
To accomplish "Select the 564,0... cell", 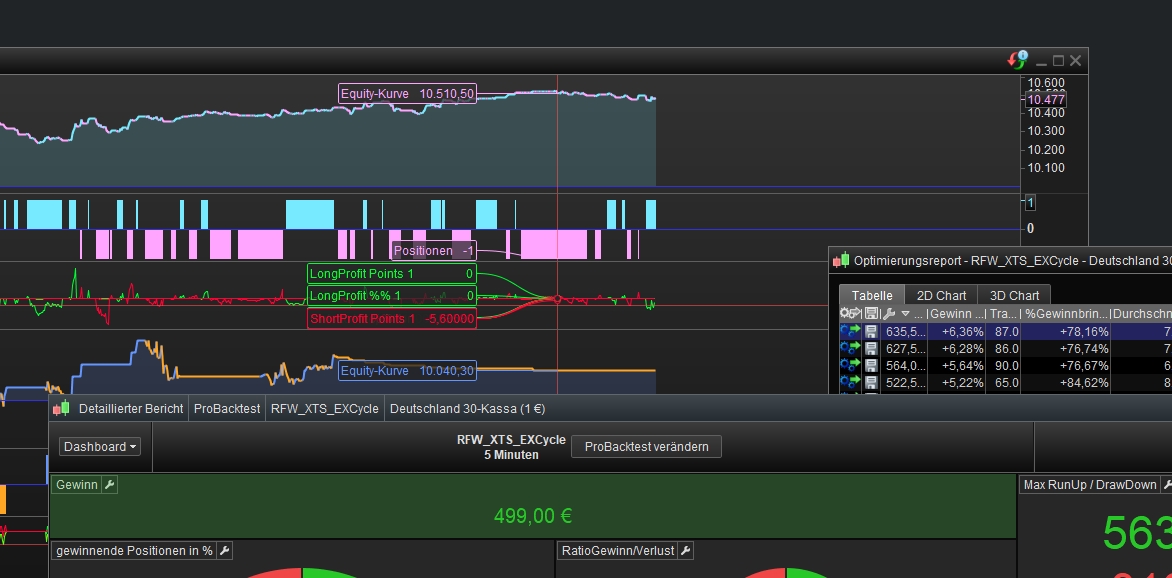I will 904,366.
